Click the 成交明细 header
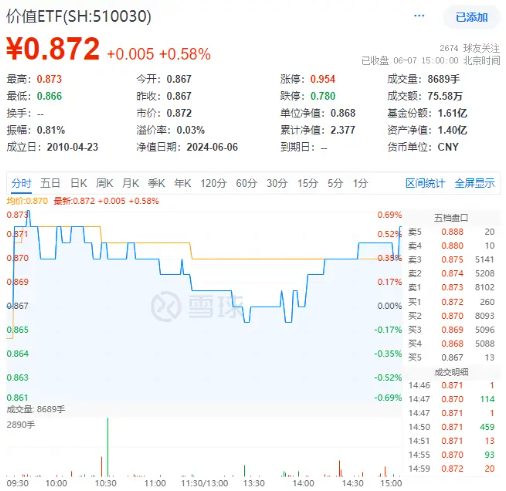This screenshot has width=506, height=491. click(451, 372)
